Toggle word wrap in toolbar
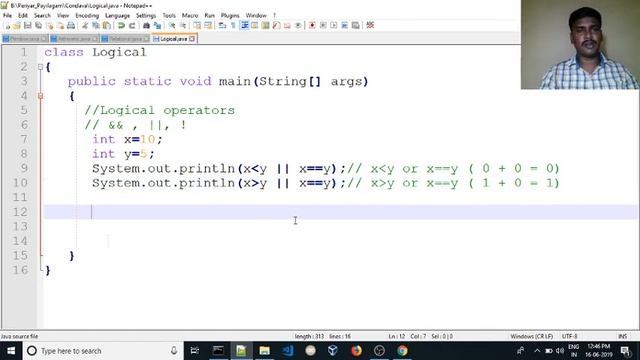 click(222, 25)
